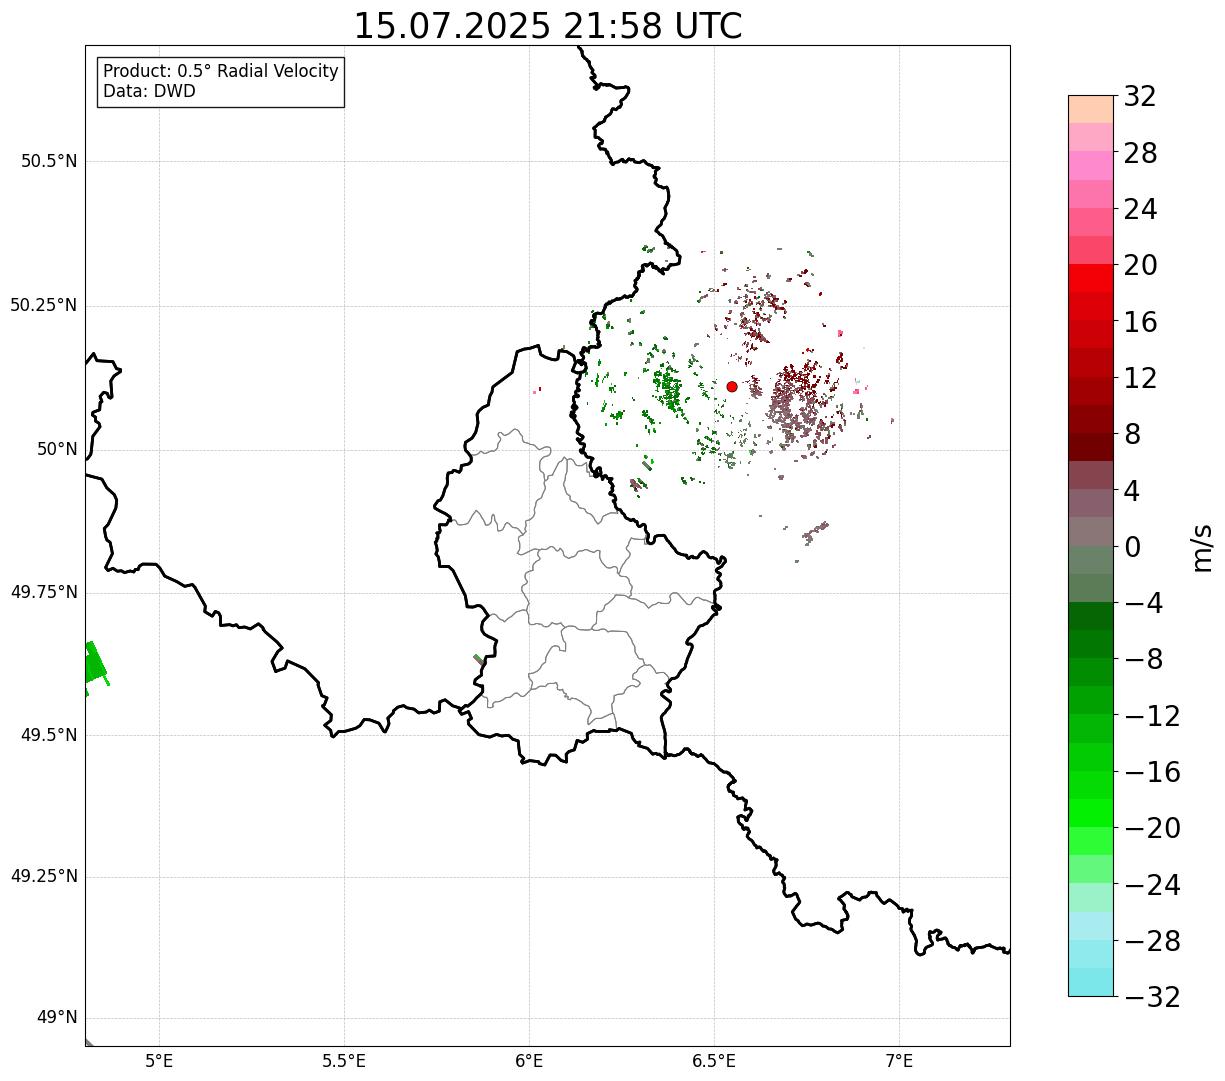This screenshot has height=1081, width=1225.
Task: Click the colorbar value 20
Action: (1140, 265)
